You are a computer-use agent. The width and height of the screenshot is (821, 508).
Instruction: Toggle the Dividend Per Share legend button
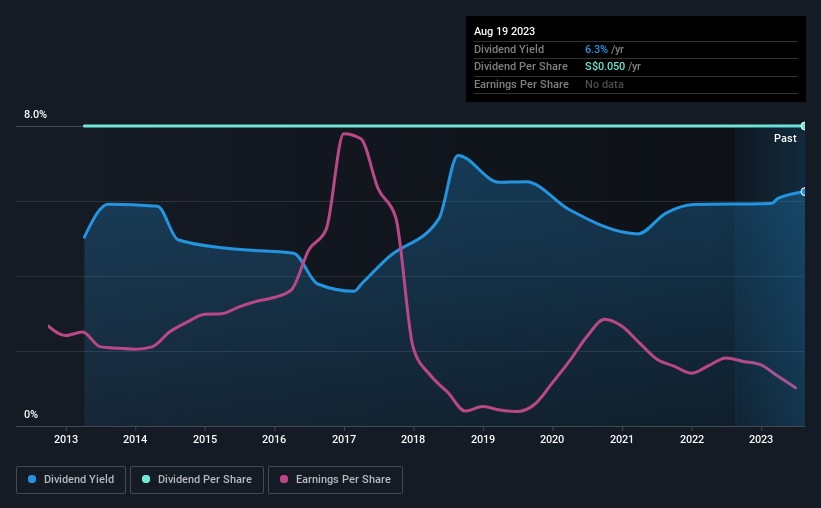(197, 480)
